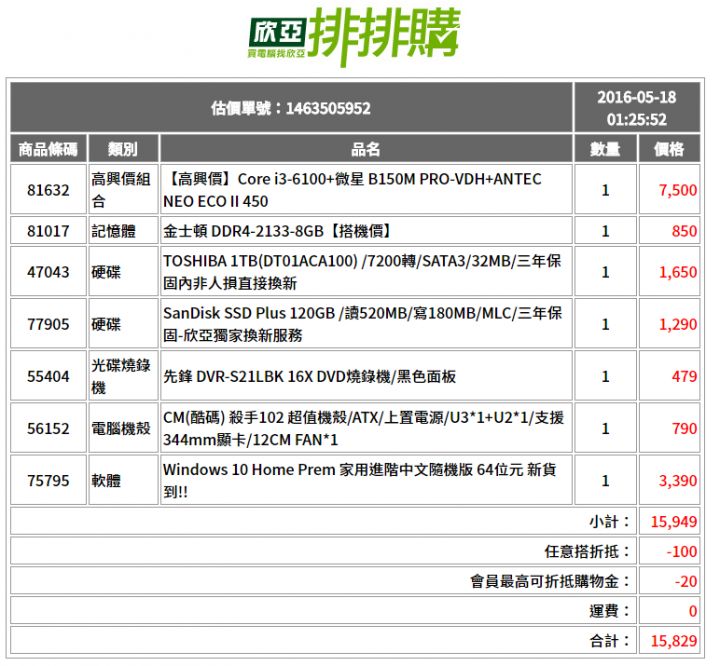The width and height of the screenshot is (720, 666).
Task: Select barcode 55404
Action: point(48,376)
